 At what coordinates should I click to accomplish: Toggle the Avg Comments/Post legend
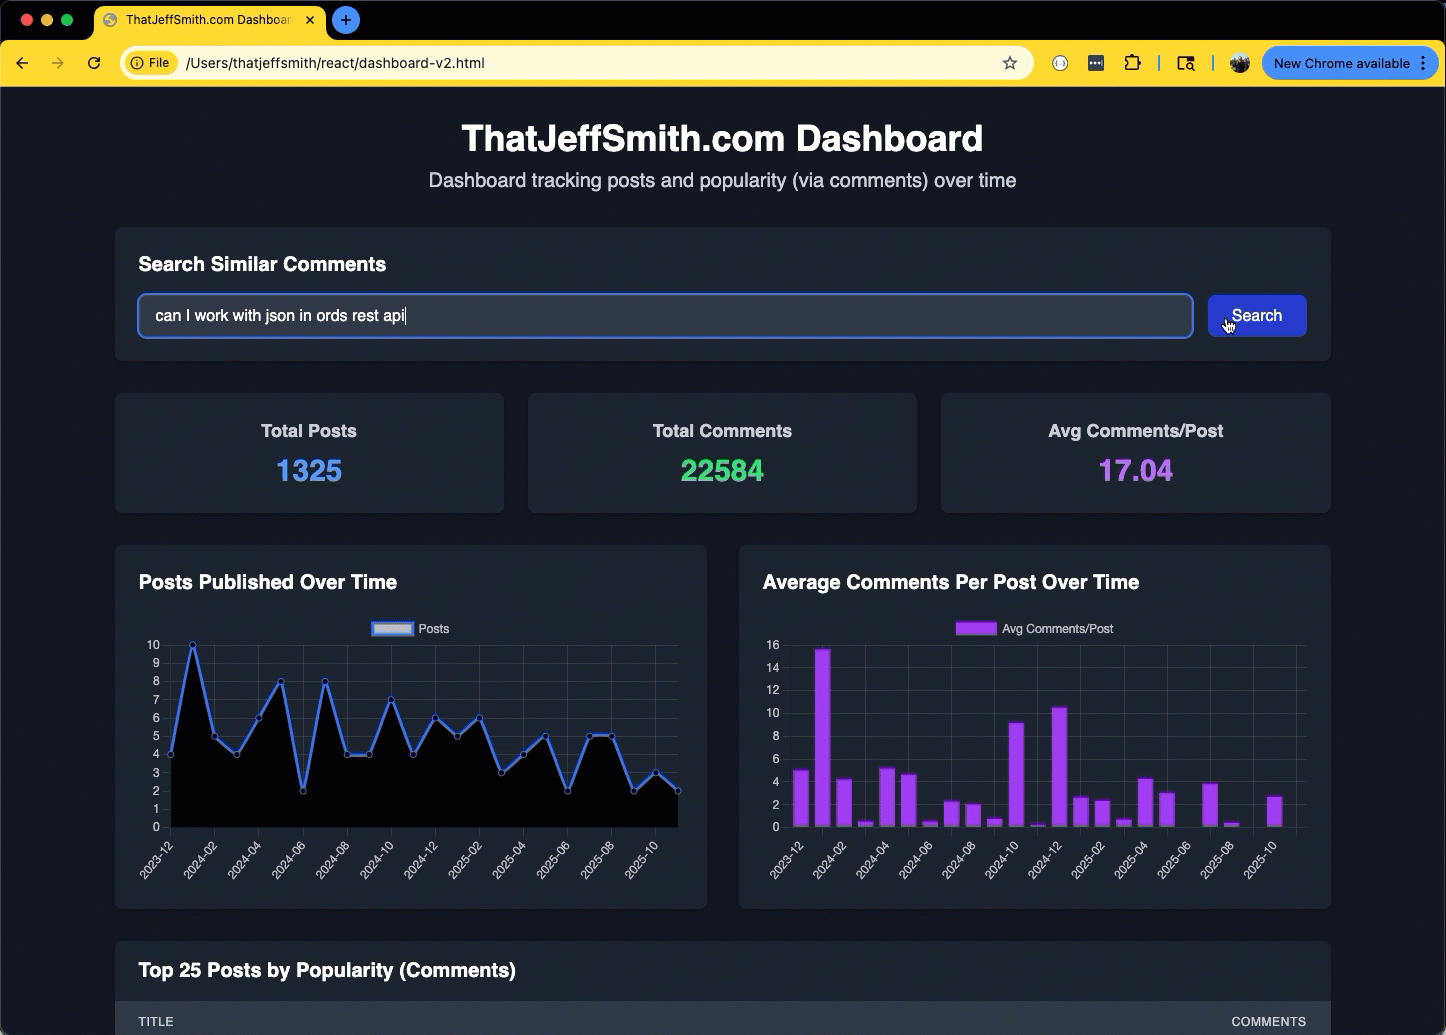tap(1034, 629)
